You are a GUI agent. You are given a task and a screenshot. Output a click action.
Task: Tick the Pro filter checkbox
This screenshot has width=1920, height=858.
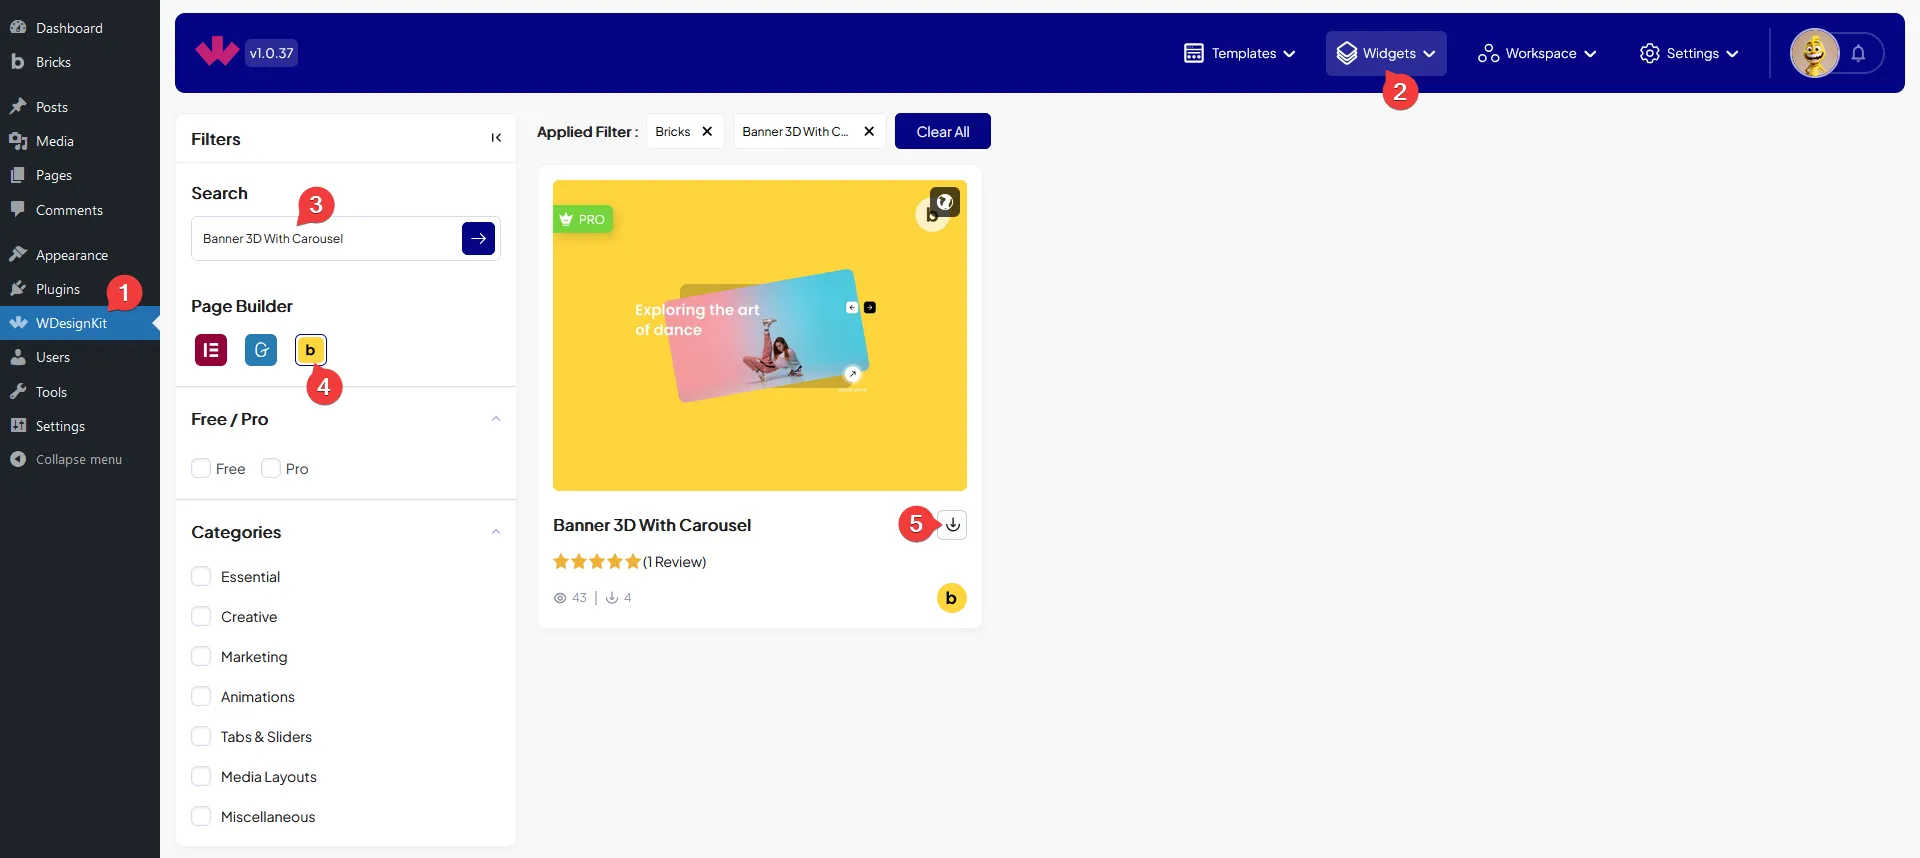pos(271,469)
